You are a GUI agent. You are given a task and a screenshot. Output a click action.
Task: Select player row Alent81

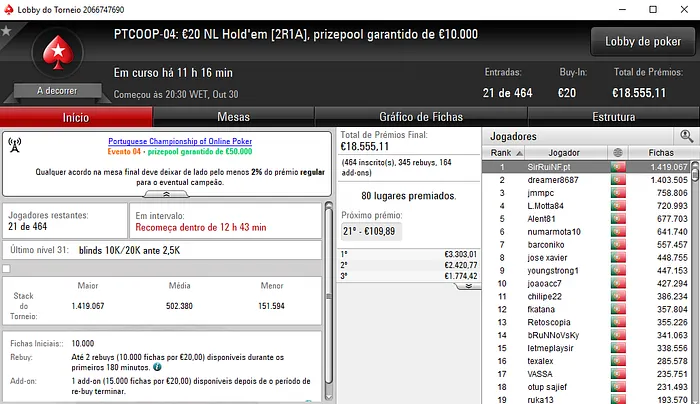(x=587, y=219)
